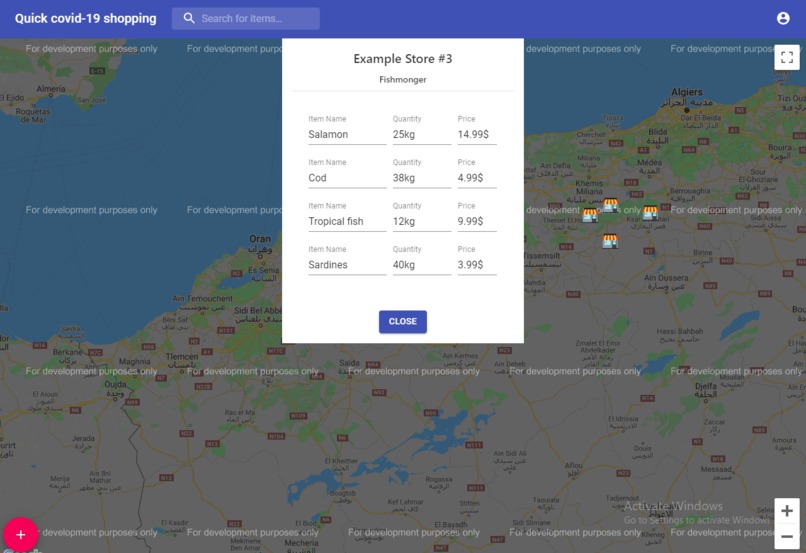806x553 pixels.
Task: Edit the 3.99$ price field
Action: coord(477,265)
